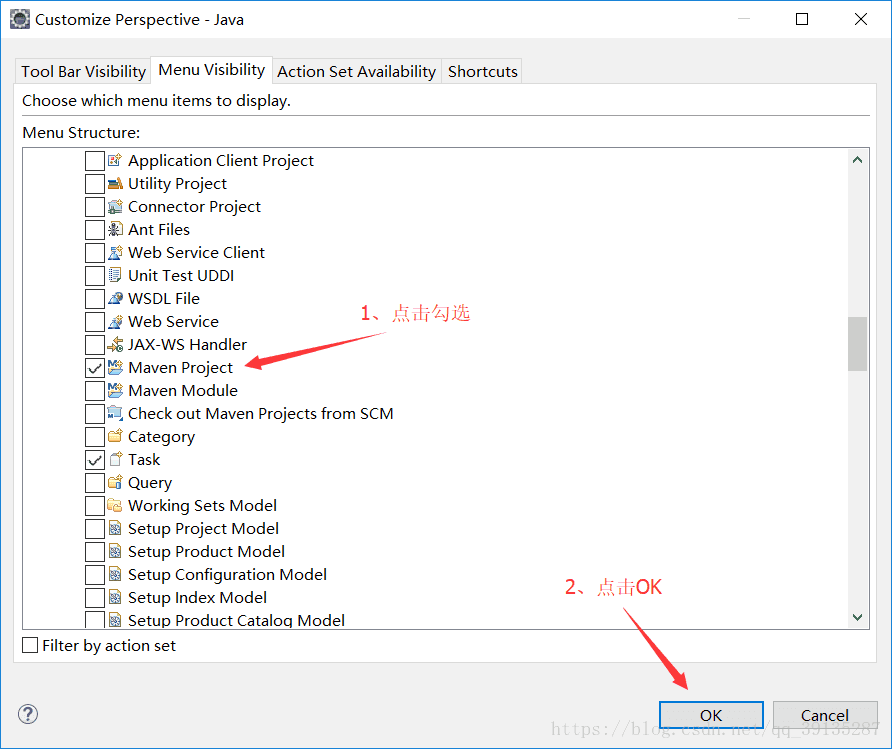
Task: Select the Working Sets Model label
Action: [x=203, y=506]
